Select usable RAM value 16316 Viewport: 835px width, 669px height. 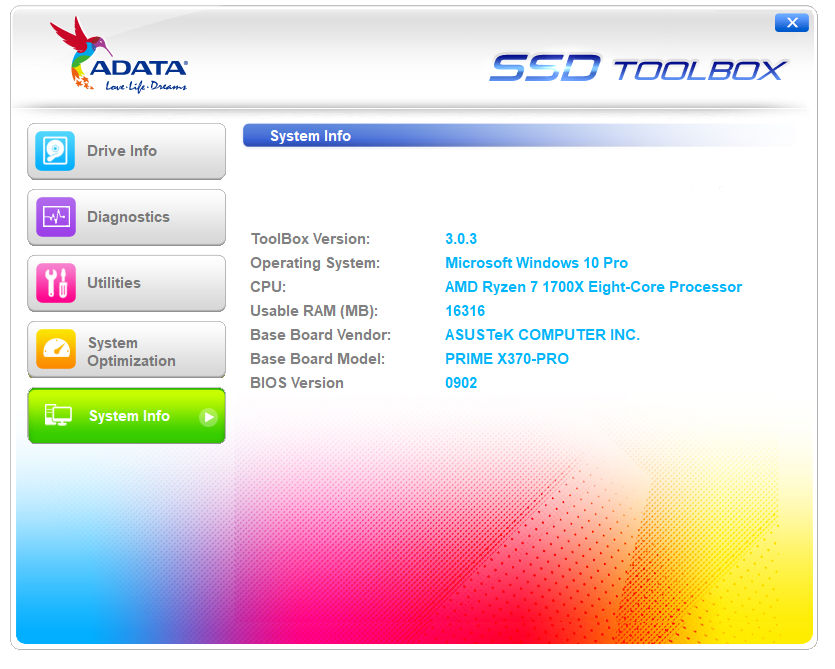tap(465, 311)
